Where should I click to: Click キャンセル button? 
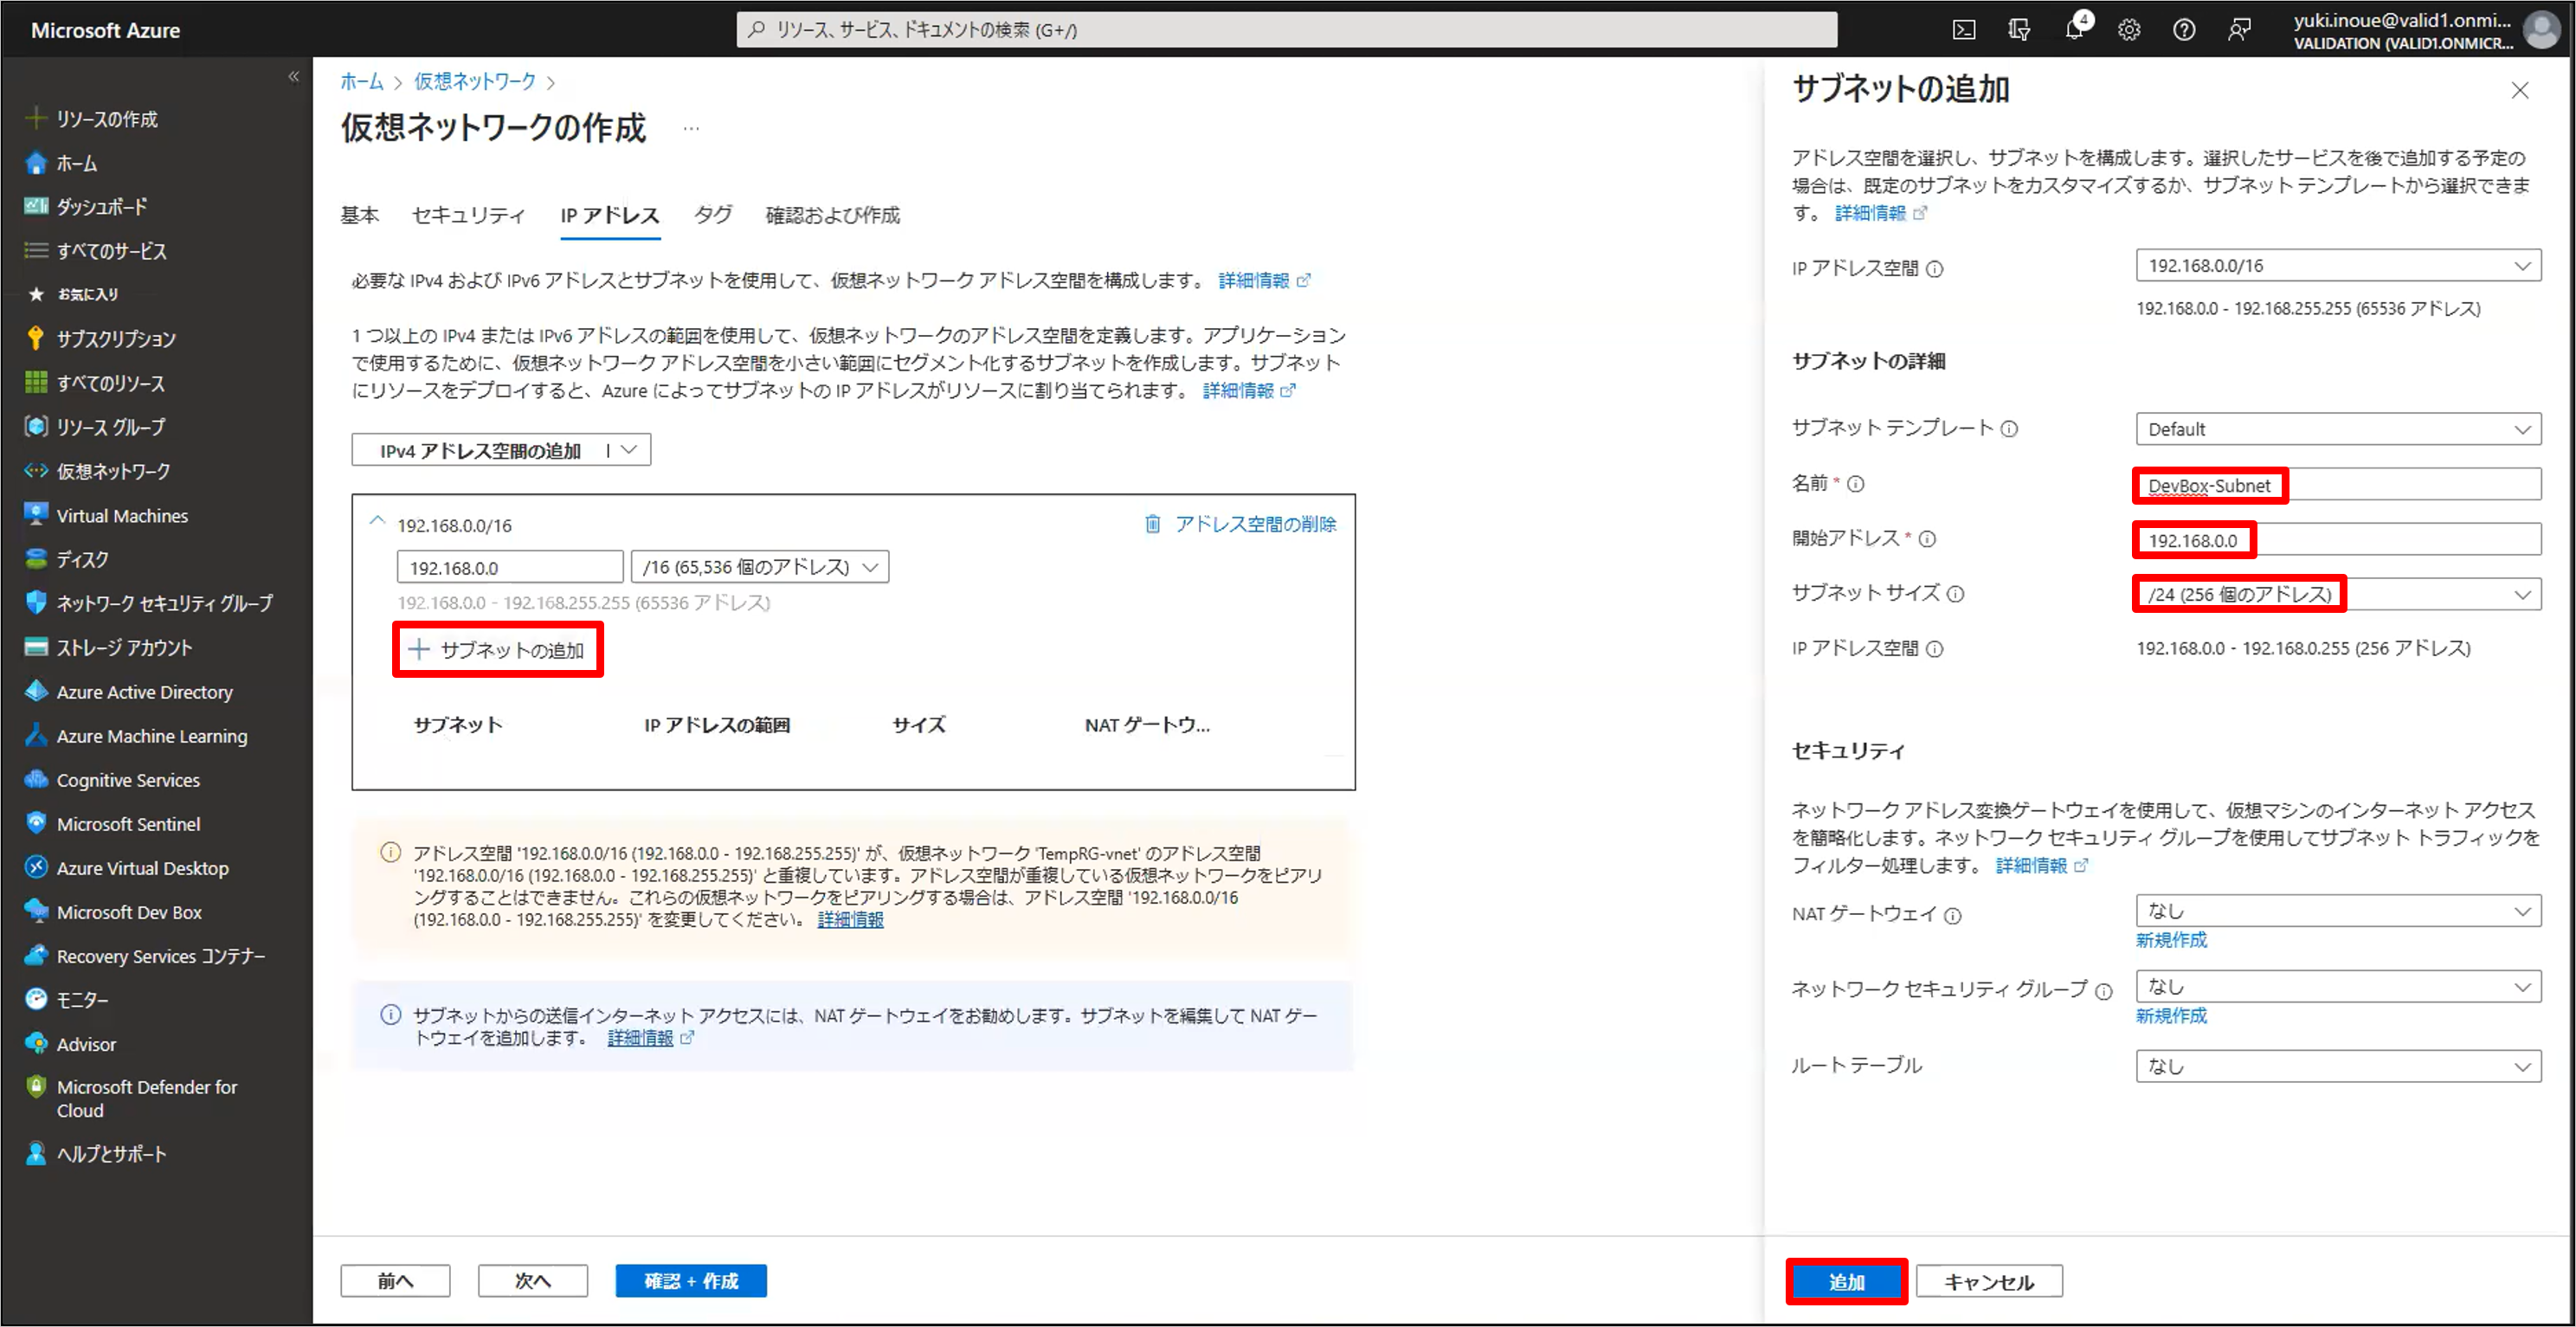(x=1989, y=1281)
